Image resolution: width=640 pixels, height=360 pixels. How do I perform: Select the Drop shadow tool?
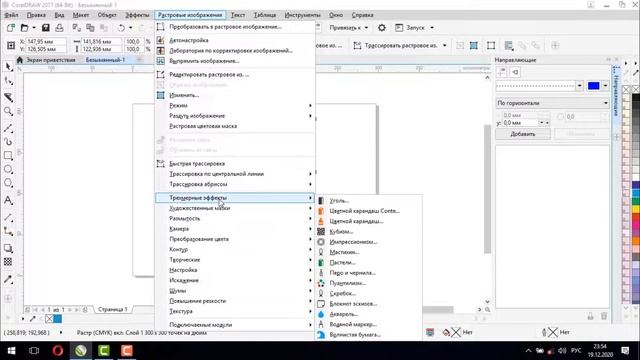(x=8, y=249)
